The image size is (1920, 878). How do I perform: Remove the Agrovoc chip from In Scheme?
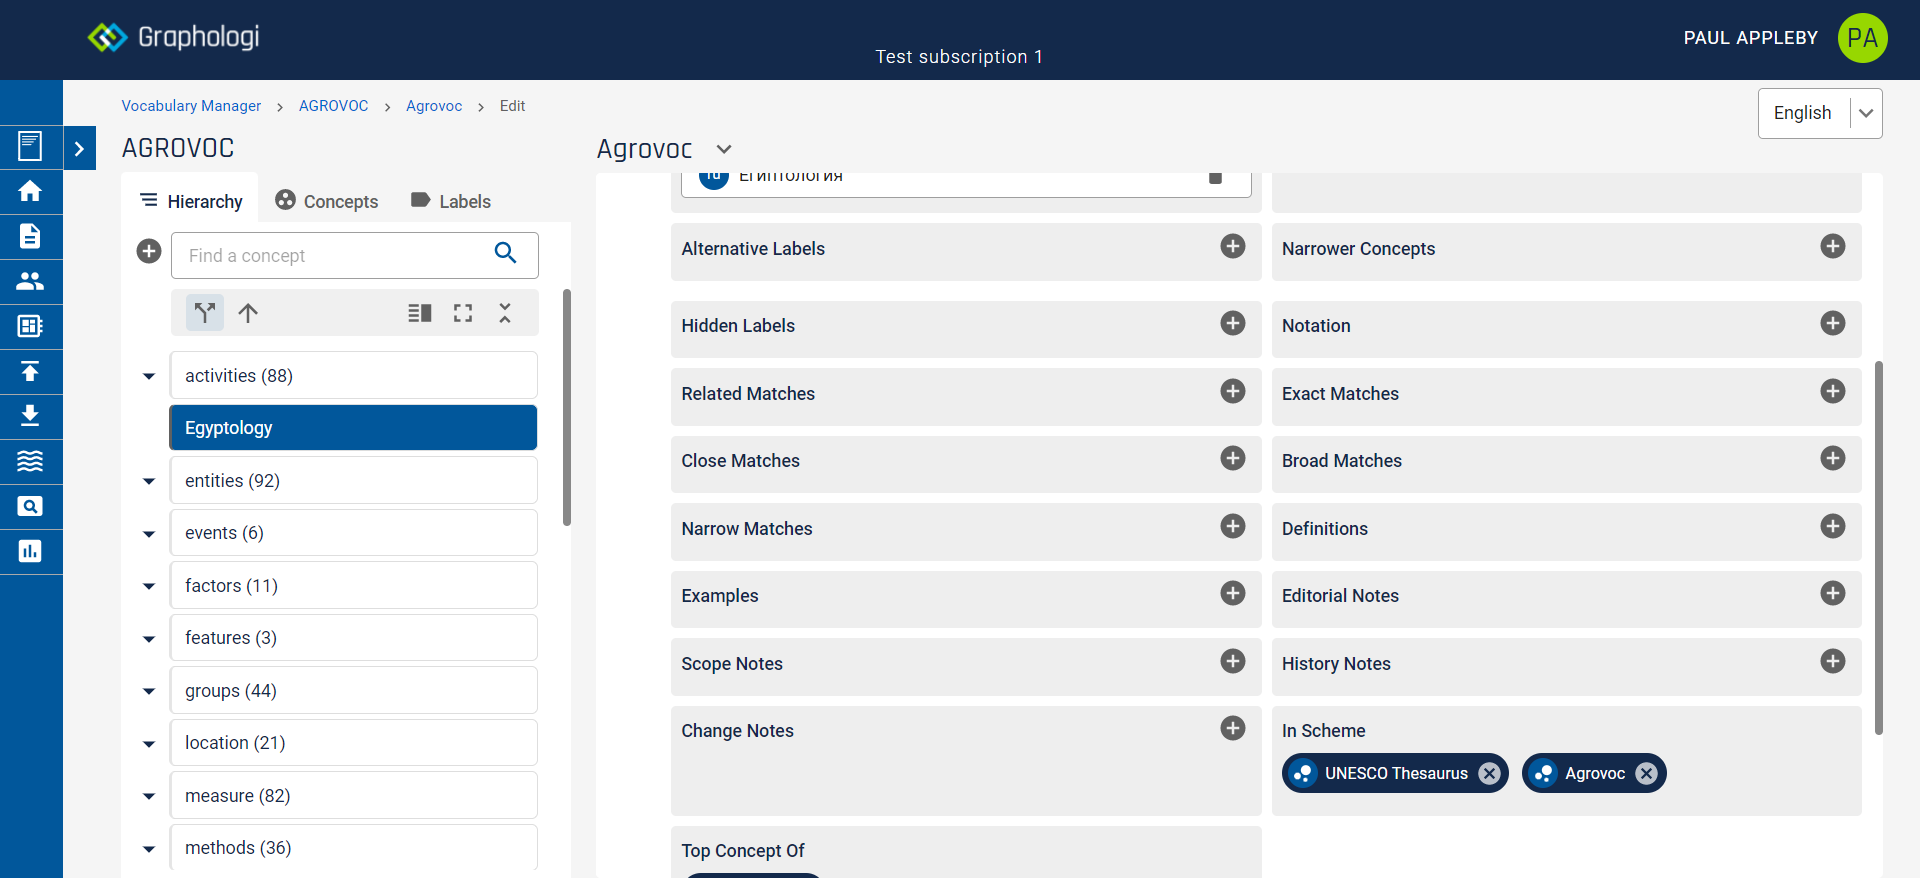point(1647,773)
